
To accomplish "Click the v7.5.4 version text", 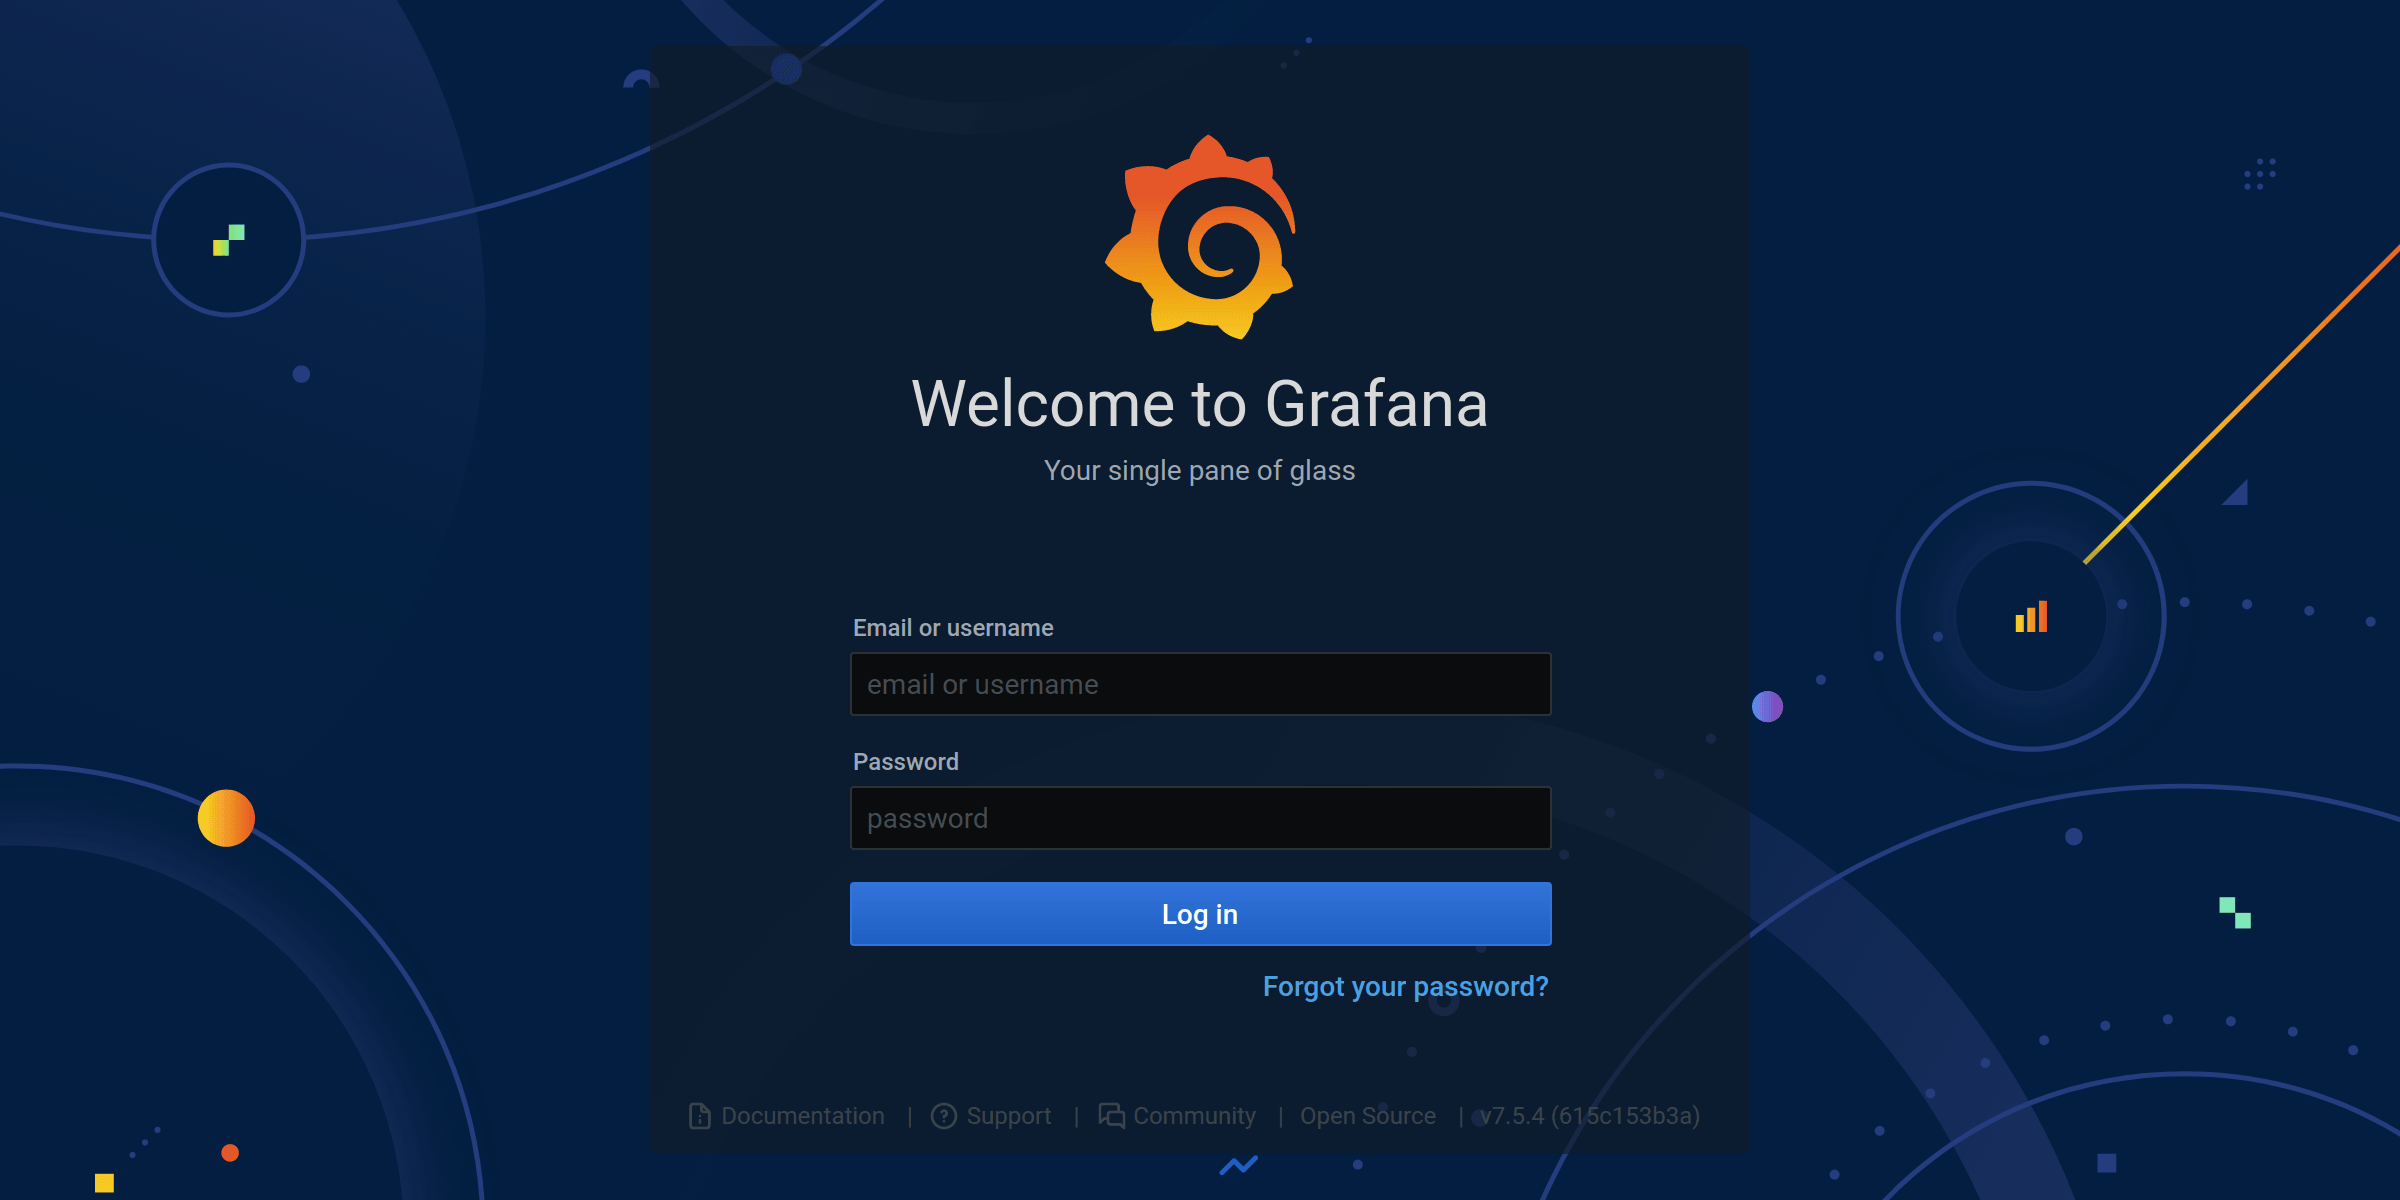I will coord(1590,1116).
